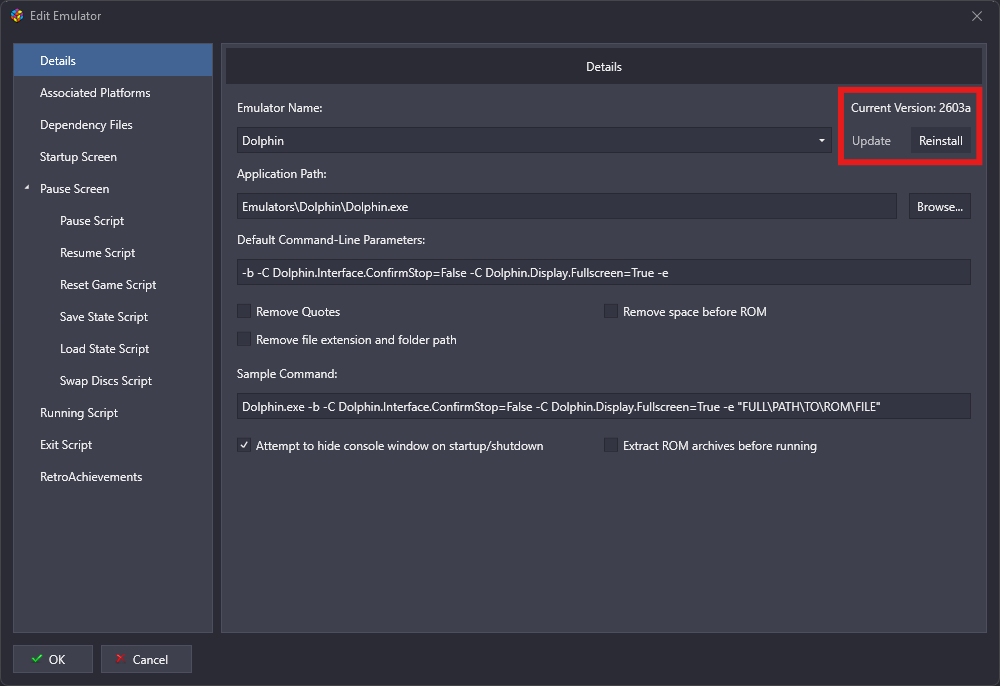Click the Application Path: label

(281, 173)
